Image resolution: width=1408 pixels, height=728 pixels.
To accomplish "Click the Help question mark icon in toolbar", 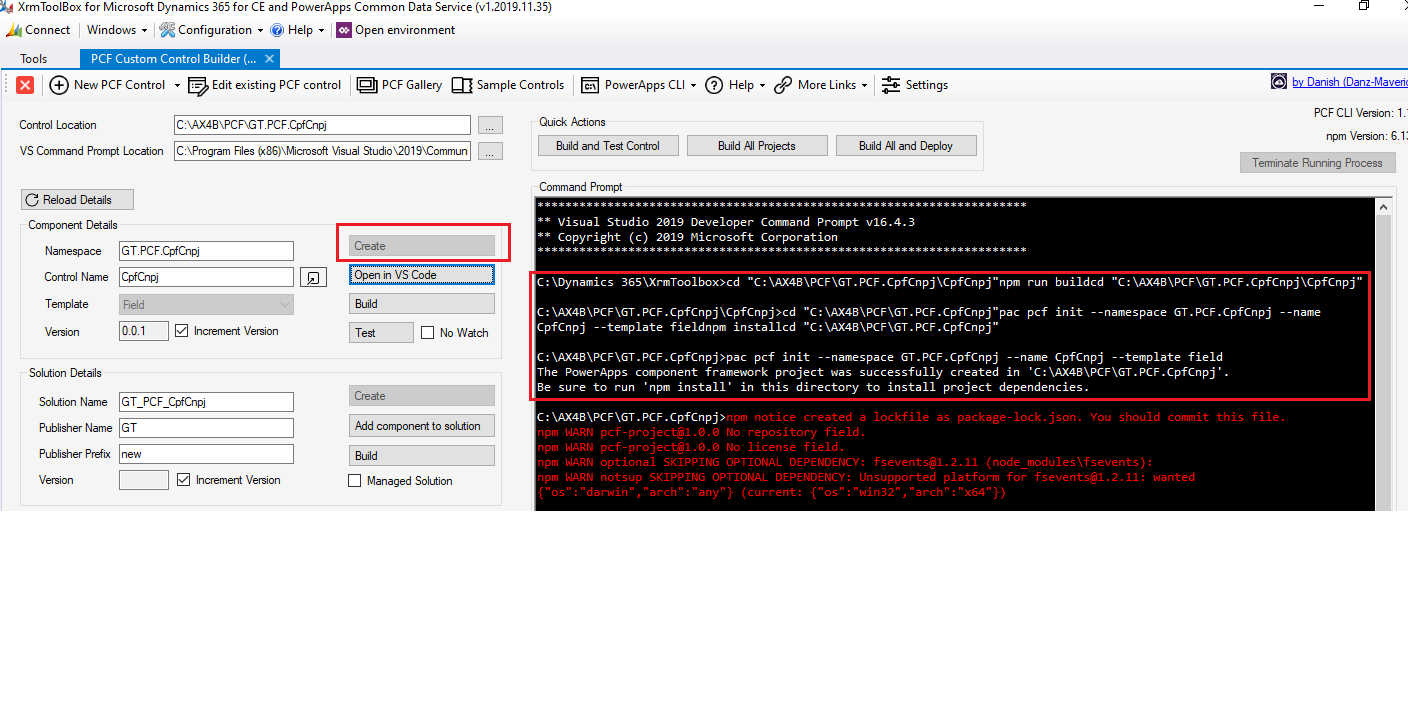I will point(714,85).
